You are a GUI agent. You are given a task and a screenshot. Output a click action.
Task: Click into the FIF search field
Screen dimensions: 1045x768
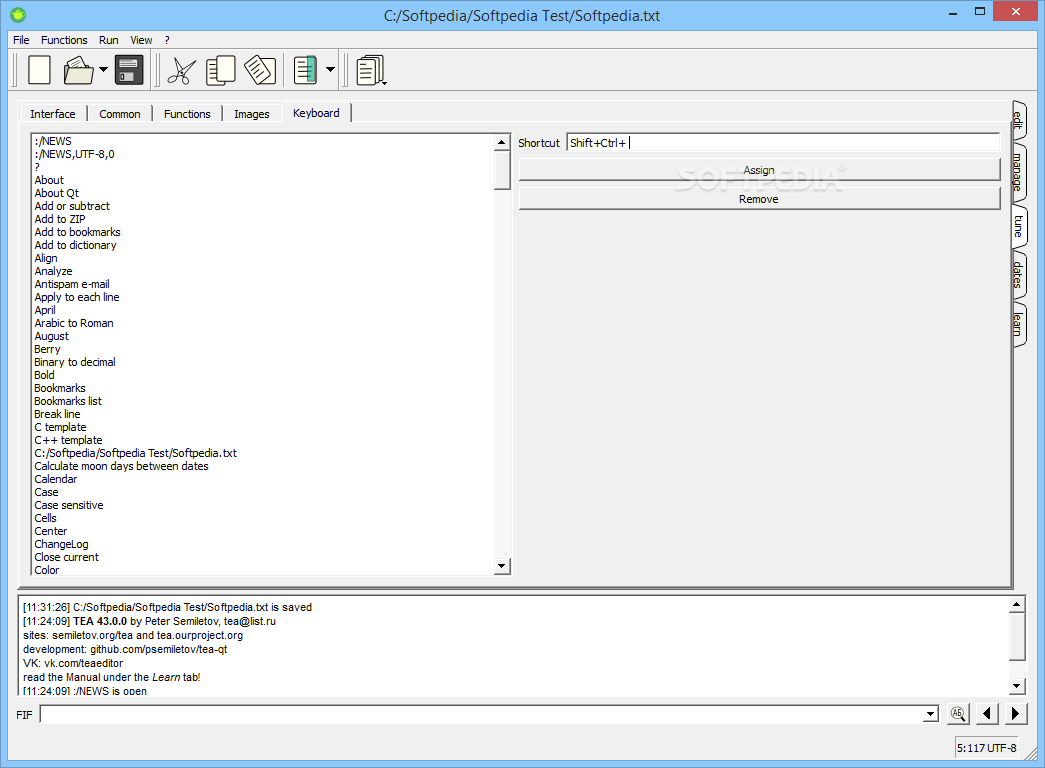pyautogui.click(x=481, y=715)
